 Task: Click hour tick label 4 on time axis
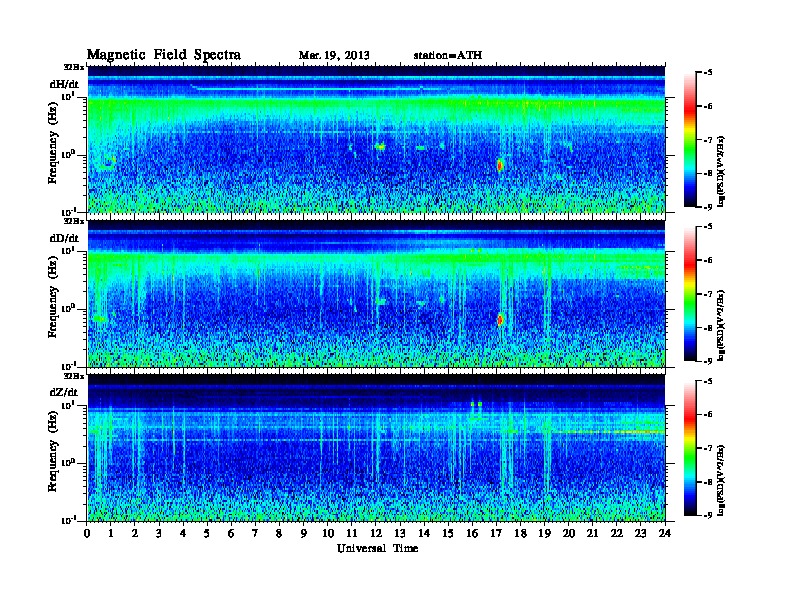(x=183, y=533)
